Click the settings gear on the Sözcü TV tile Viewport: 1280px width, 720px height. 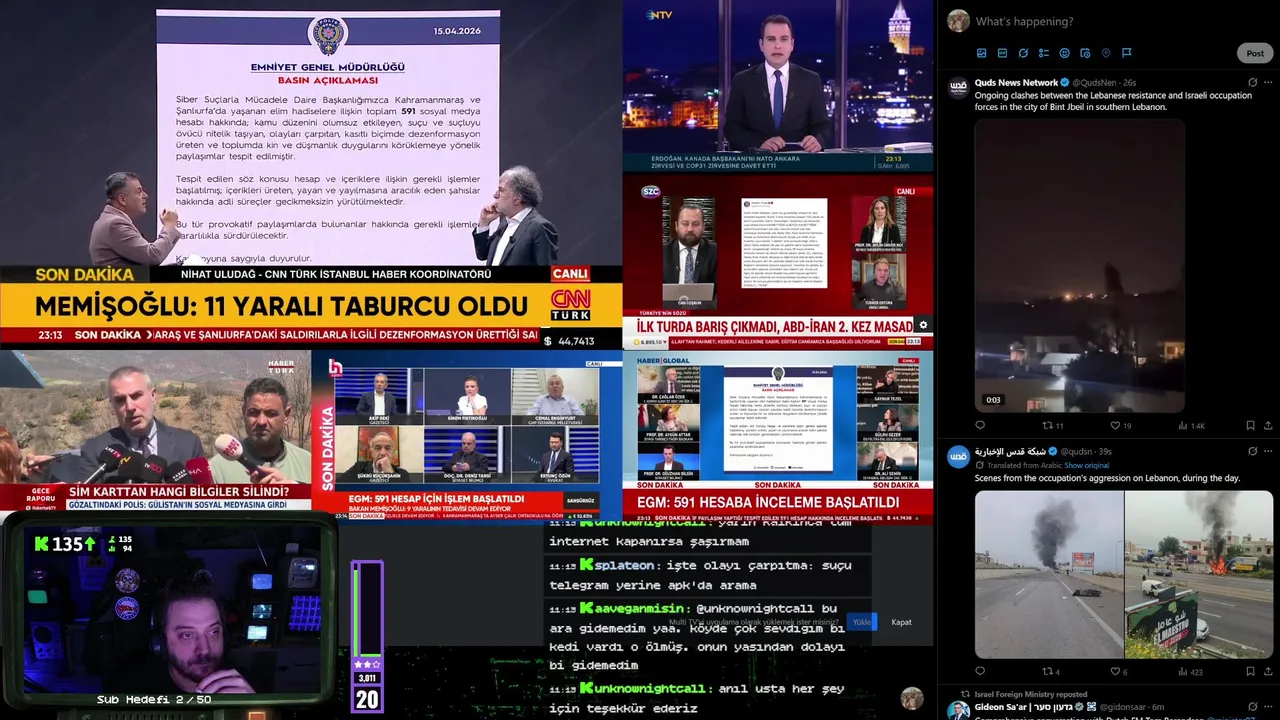click(x=923, y=325)
